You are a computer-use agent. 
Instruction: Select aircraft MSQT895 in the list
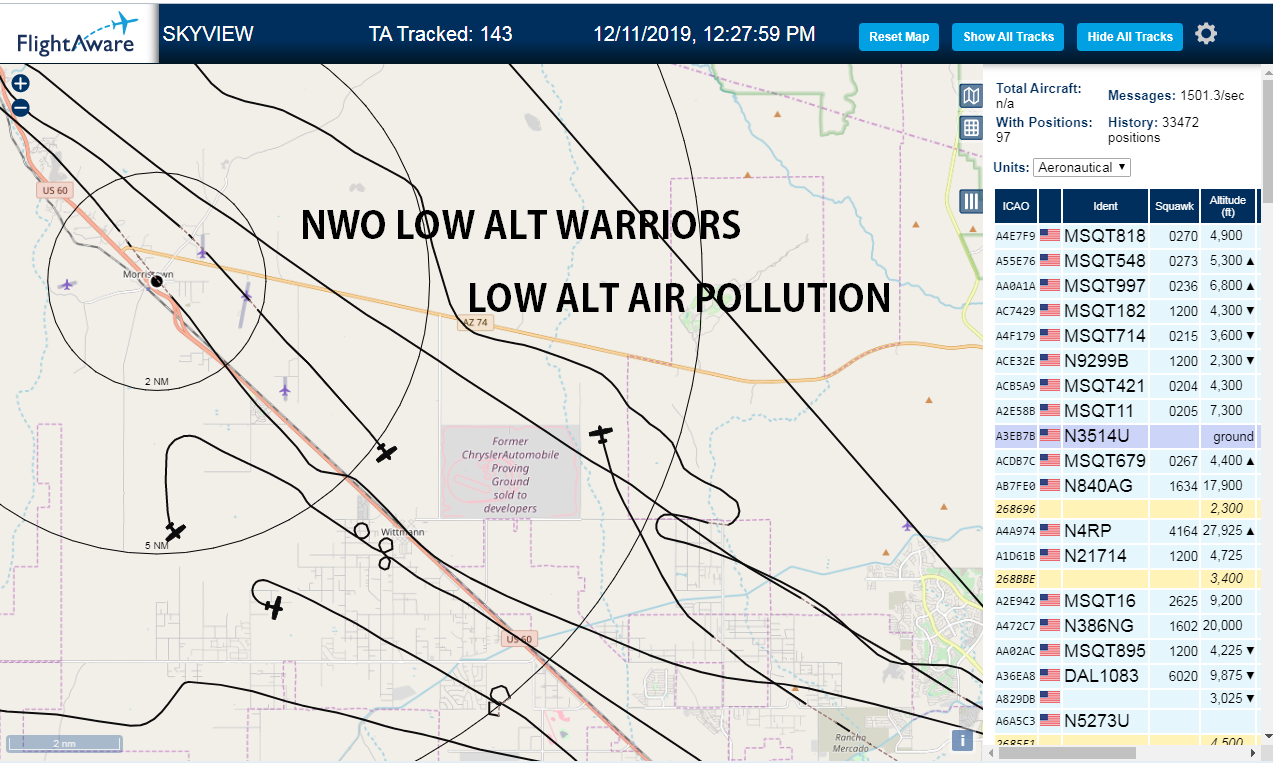click(1126, 651)
